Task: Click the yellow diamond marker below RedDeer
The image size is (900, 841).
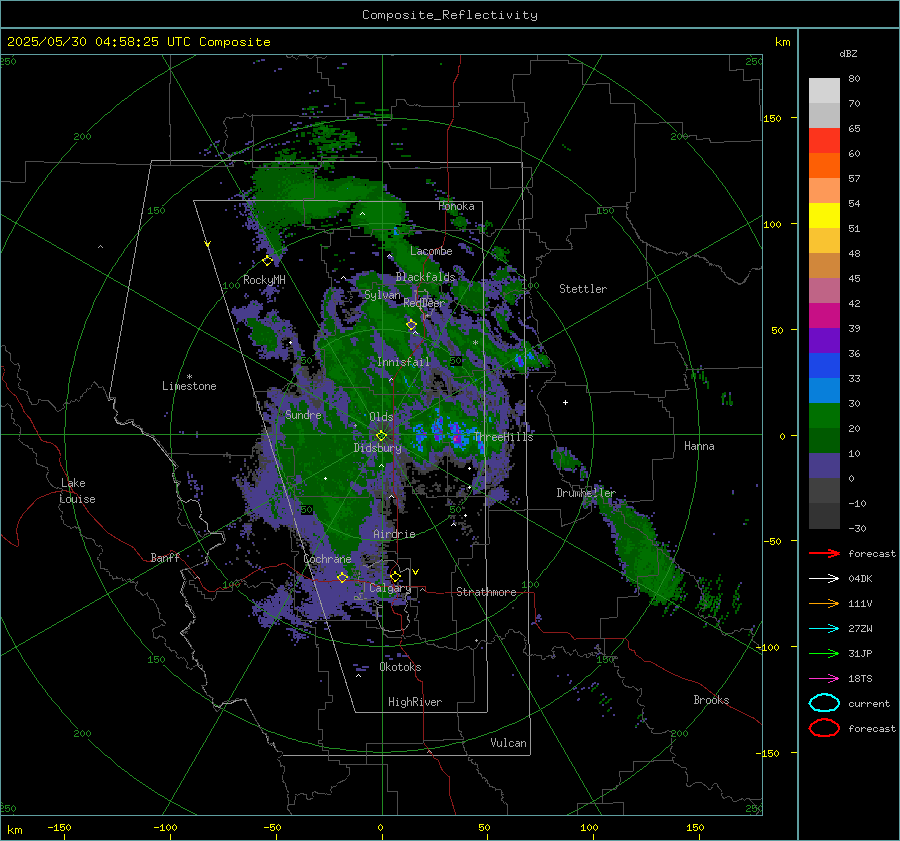Action: coord(411,325)
